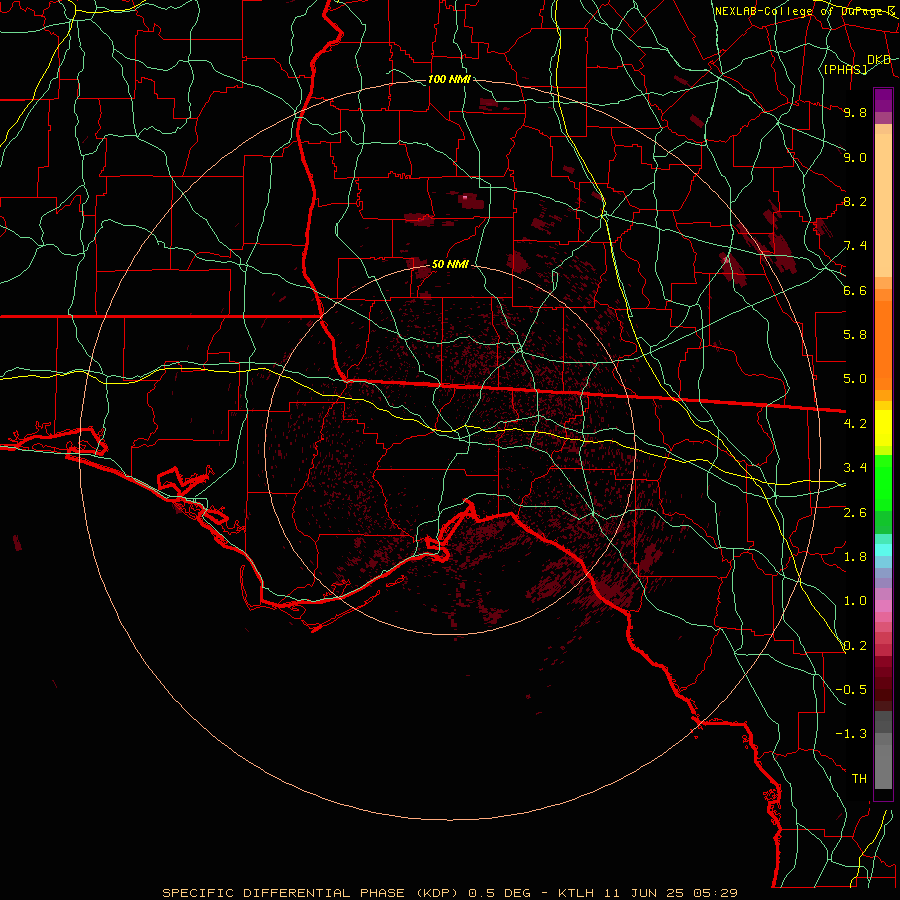Select the 1.8 scale label
This screenshot has height=900, width=900.
[855, 557]
